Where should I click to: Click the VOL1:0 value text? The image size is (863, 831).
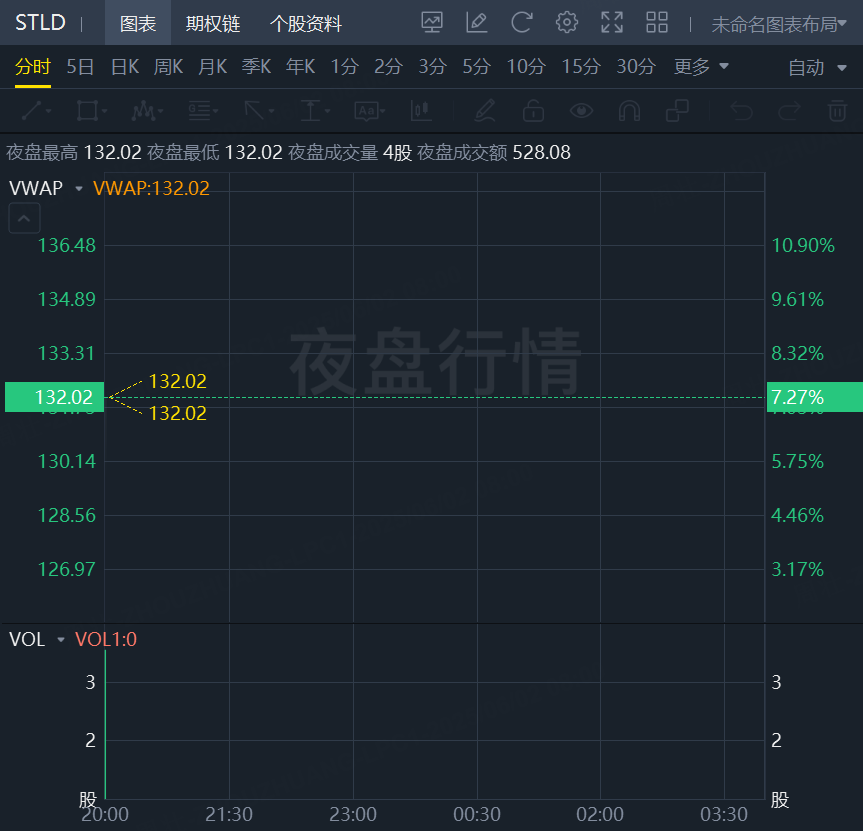(x=106, y=639)
